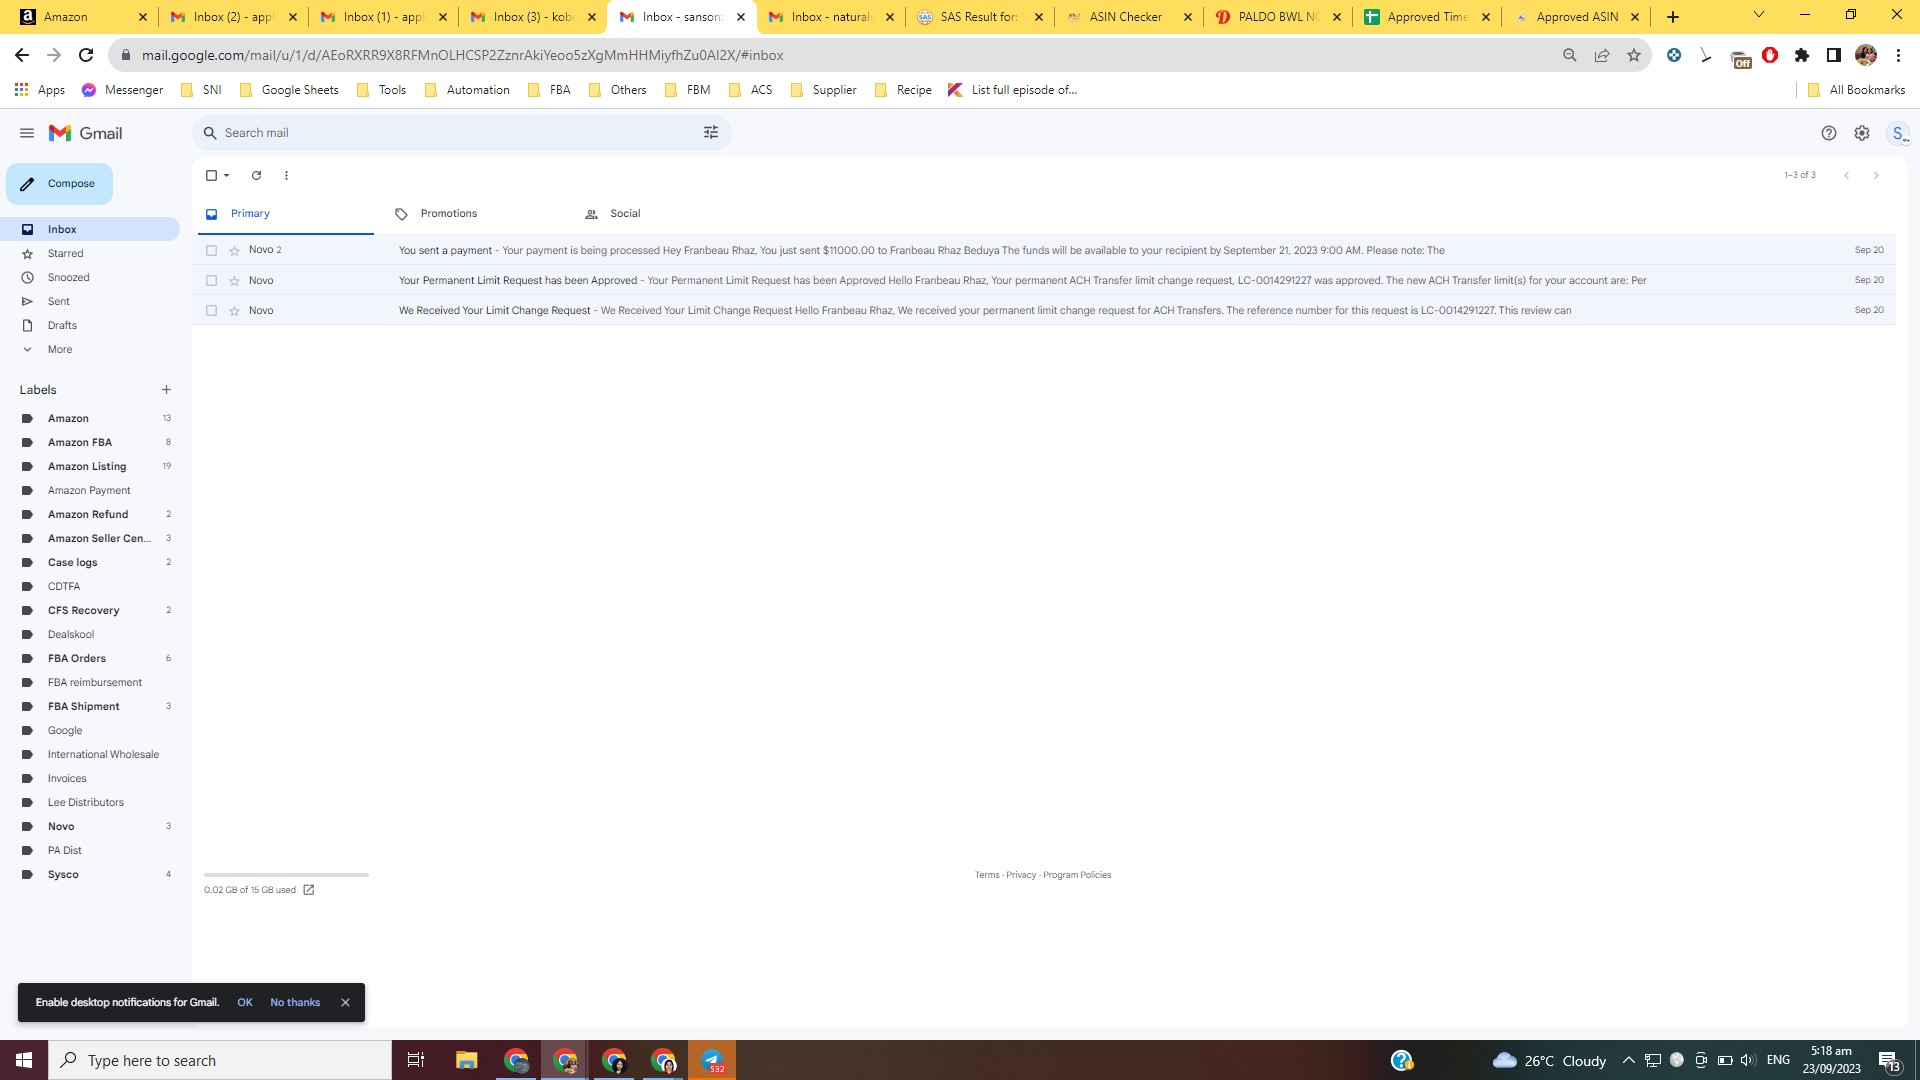This screenshot has height=1080, width=1920.
Task: Open the Program Policies link
Action: pos(1077,875)
